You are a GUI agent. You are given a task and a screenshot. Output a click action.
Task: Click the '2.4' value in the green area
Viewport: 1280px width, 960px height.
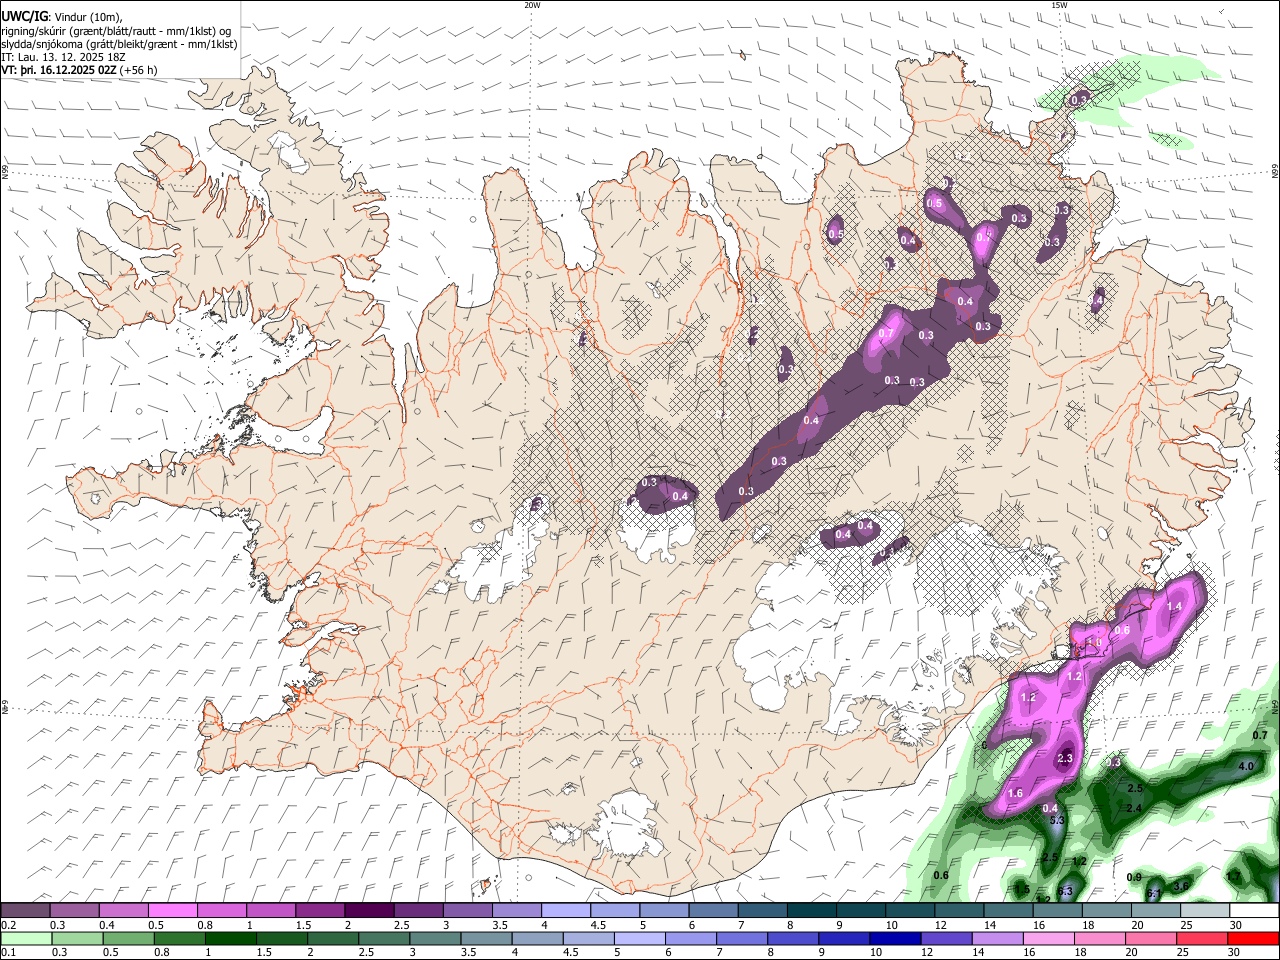1134,808
